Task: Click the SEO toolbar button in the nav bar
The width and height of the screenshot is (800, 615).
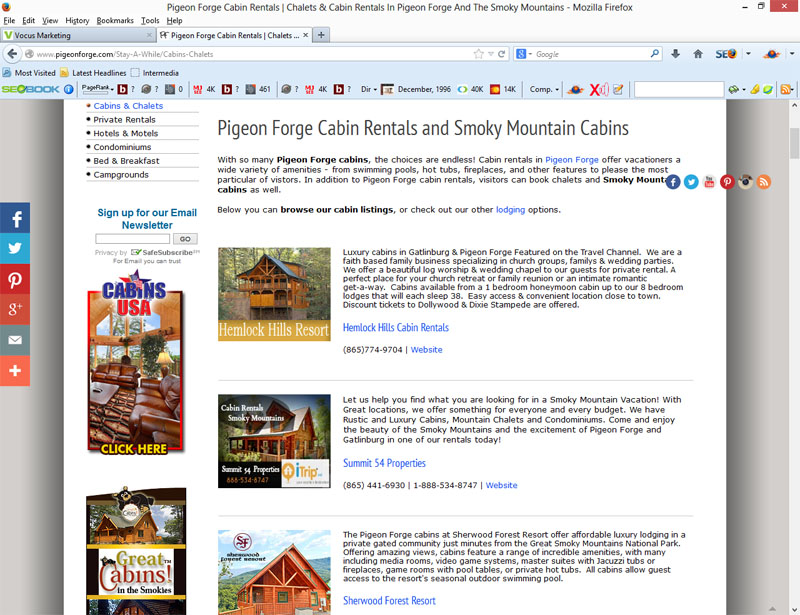Action: click(x=726, y=54)
